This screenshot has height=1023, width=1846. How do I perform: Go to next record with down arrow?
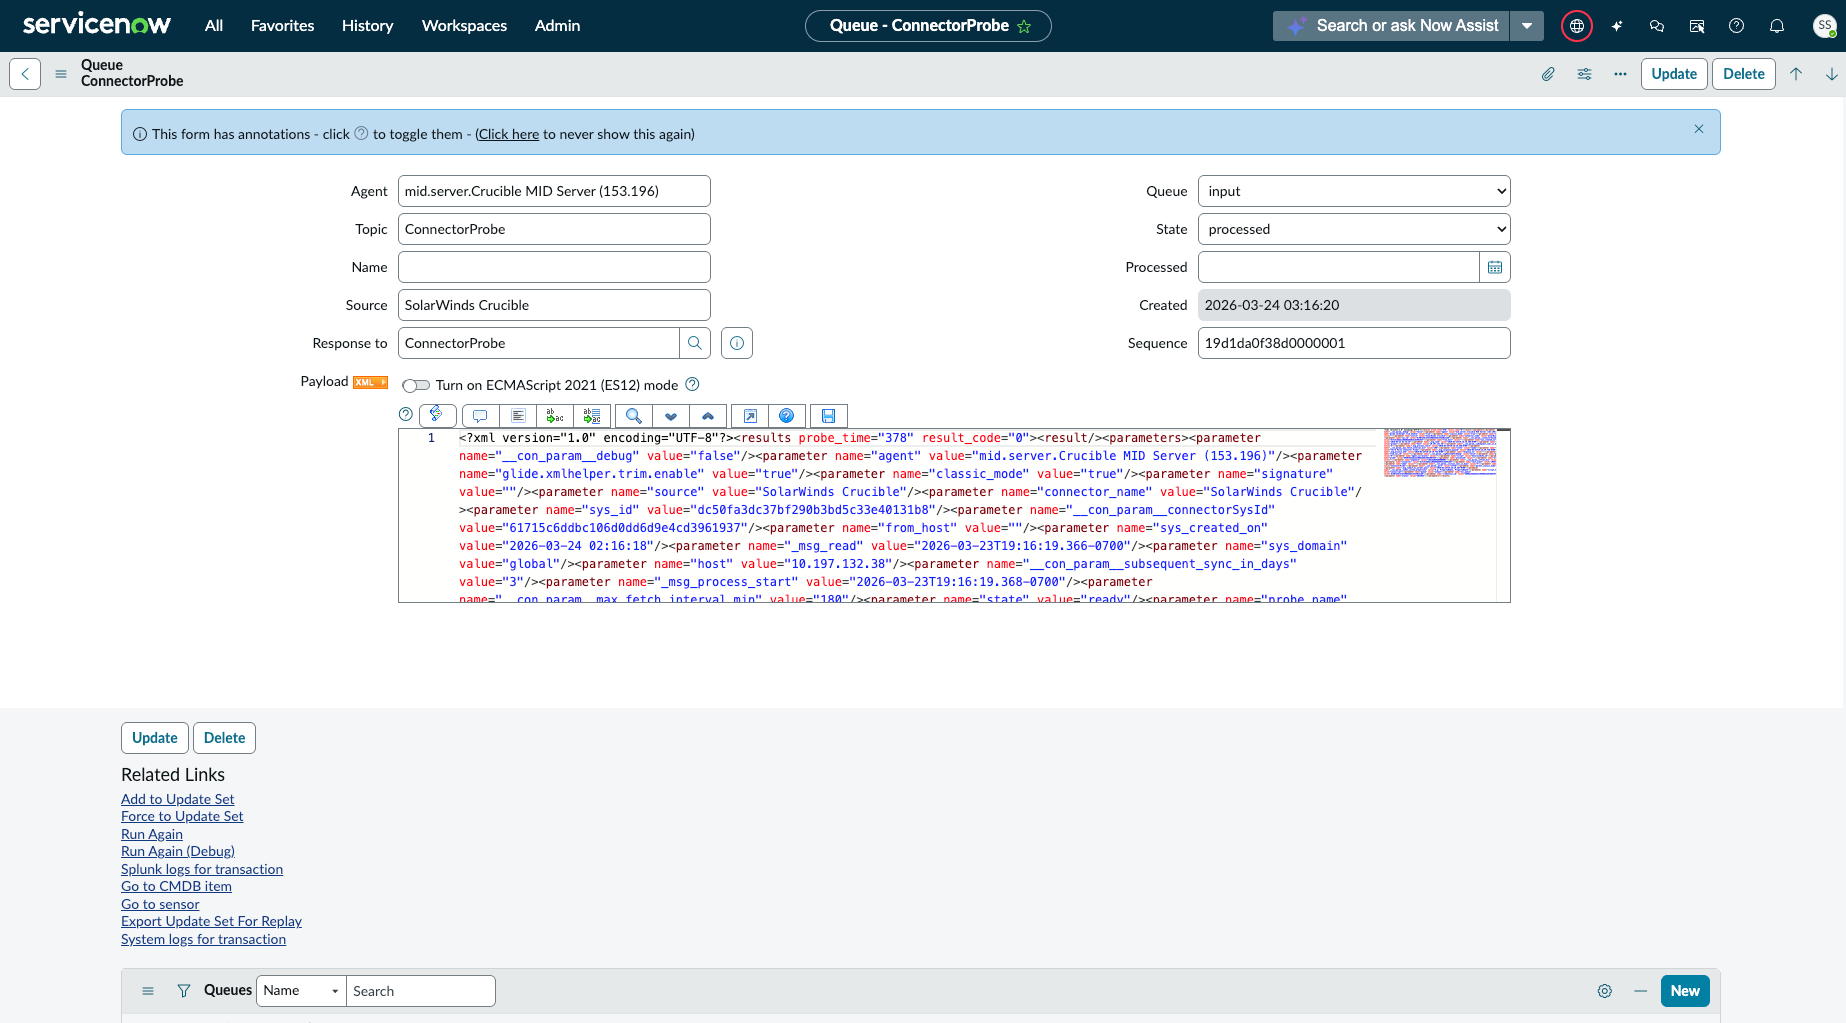point(1832,74)
